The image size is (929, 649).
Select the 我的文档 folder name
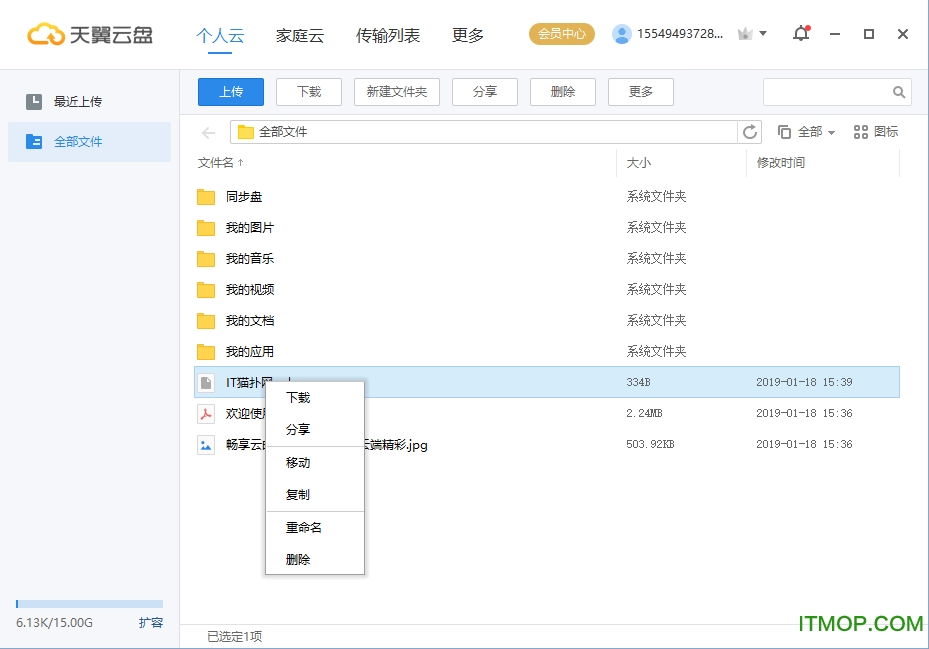click(x=249, y=321)
